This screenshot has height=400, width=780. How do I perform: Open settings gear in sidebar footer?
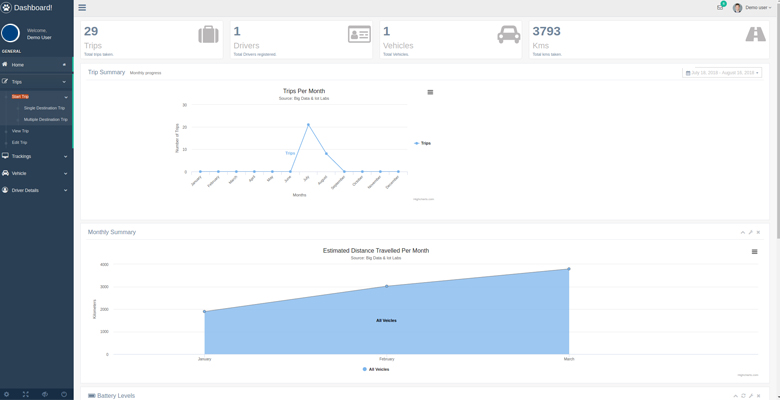pyautogui.click(x=7, y=394)
